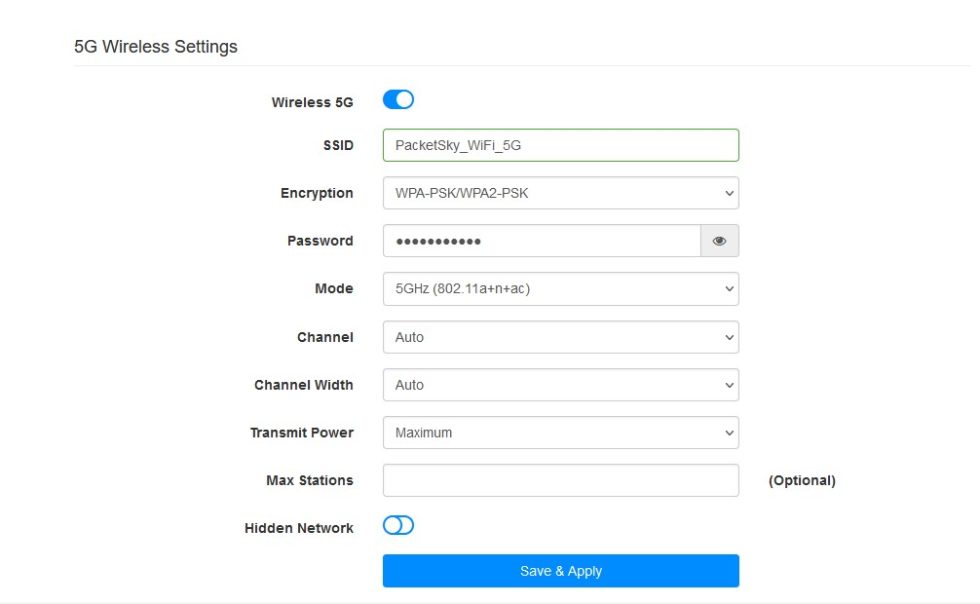Enable the Hidden Network toggle
This screenshot has height=604, width=980.
pyautogui.click(x=398, y=526)
